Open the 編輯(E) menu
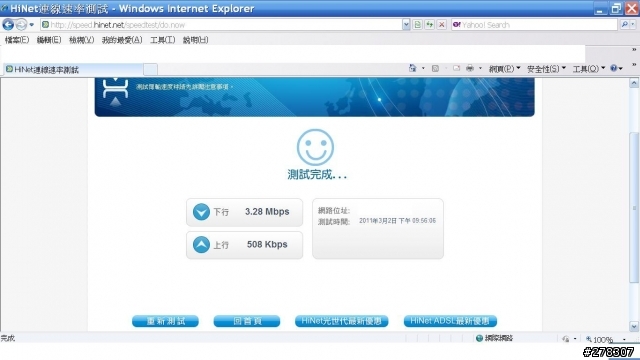Image resolution: width=640 pixels, height=360 pixels. click(49, 40)
